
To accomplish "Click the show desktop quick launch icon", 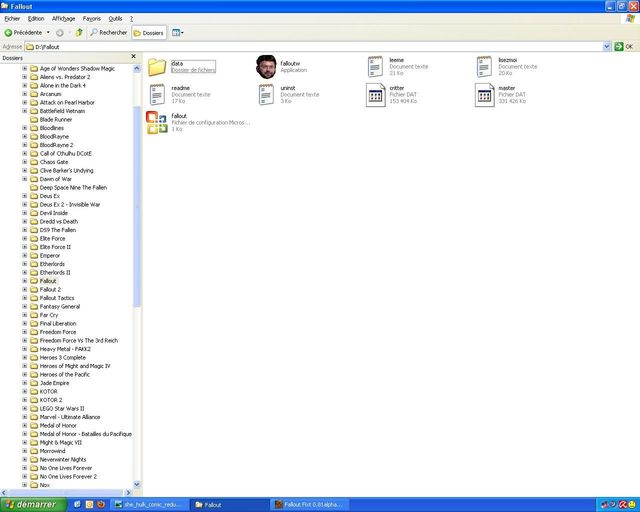I will coord(78,505).
